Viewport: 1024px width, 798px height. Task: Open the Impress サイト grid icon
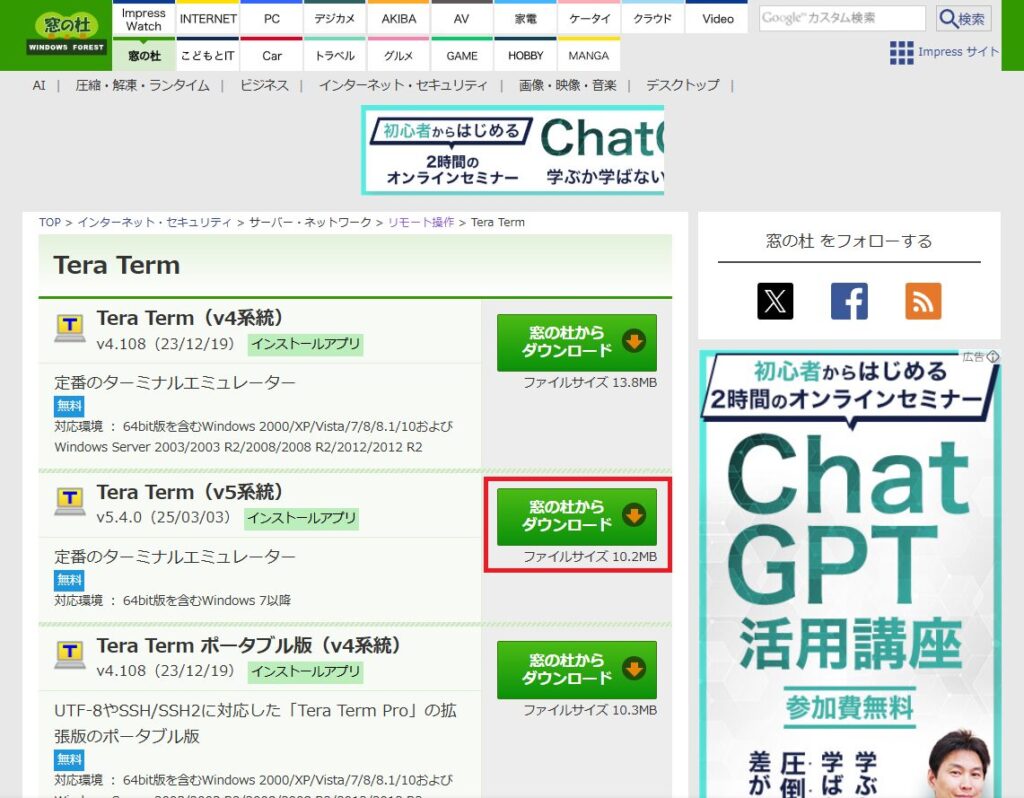[x=901, y=53]
